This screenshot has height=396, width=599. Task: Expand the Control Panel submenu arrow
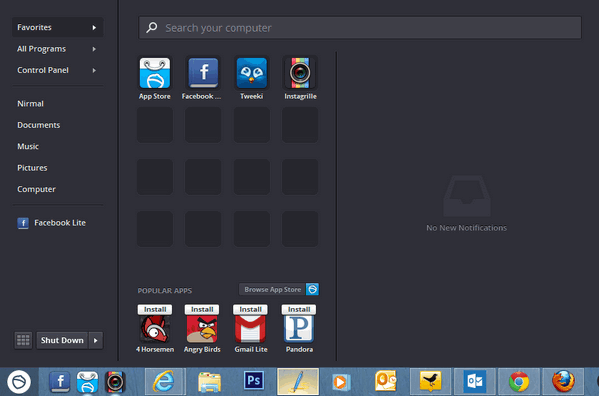94,70
